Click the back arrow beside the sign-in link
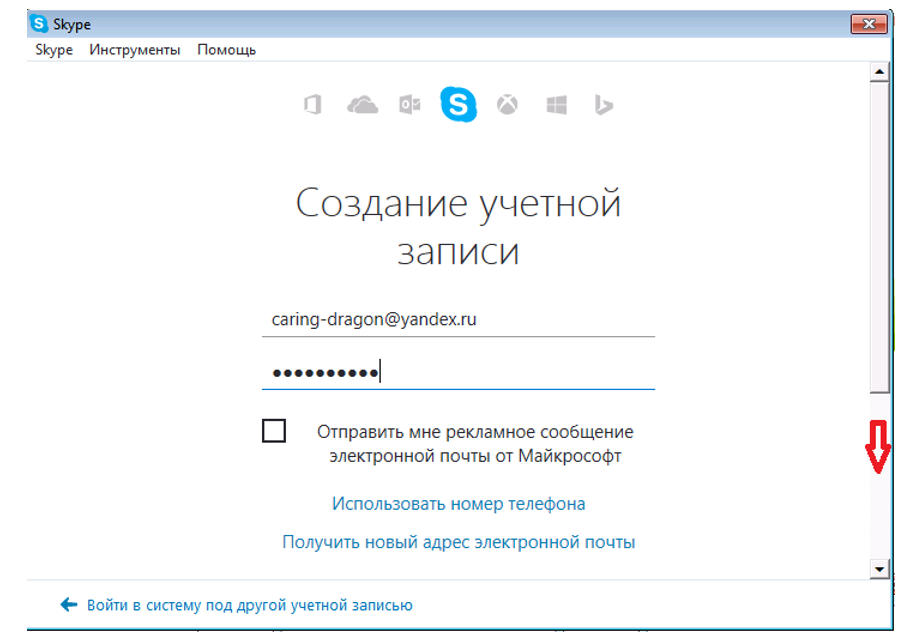The width and height of the screenshot is (905, 634). tap(69, 605)
